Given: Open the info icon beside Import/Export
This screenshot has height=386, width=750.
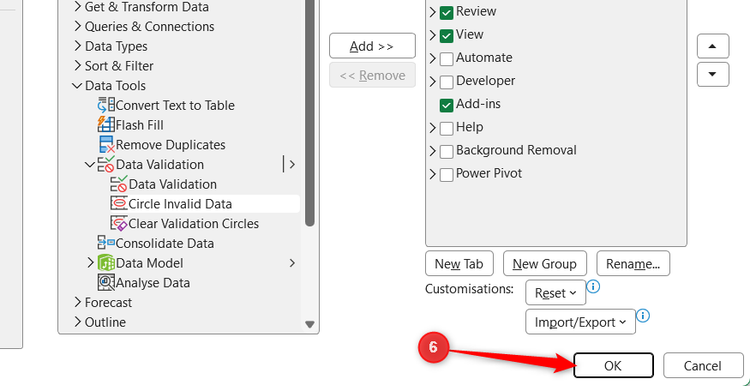Looking at the screenshot, I should click(x=643, y=316).
